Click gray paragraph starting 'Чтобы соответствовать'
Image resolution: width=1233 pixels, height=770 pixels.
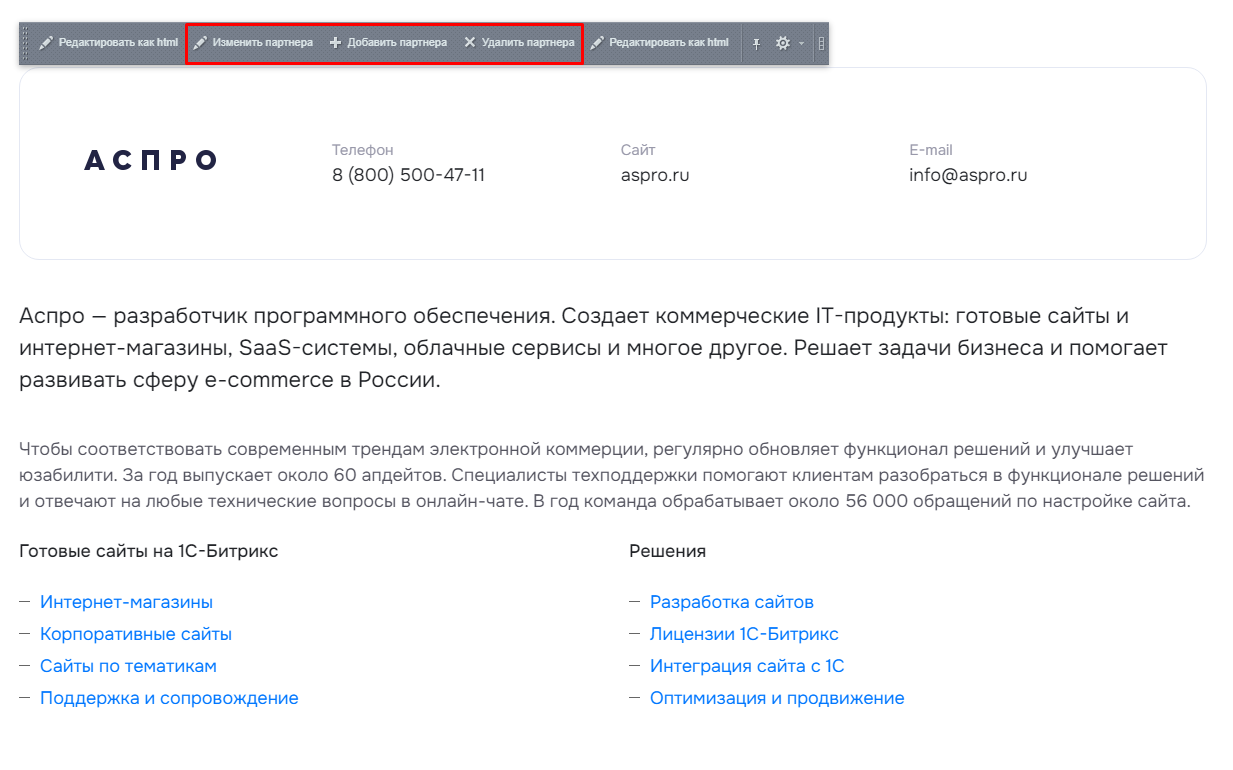point(612,476)
